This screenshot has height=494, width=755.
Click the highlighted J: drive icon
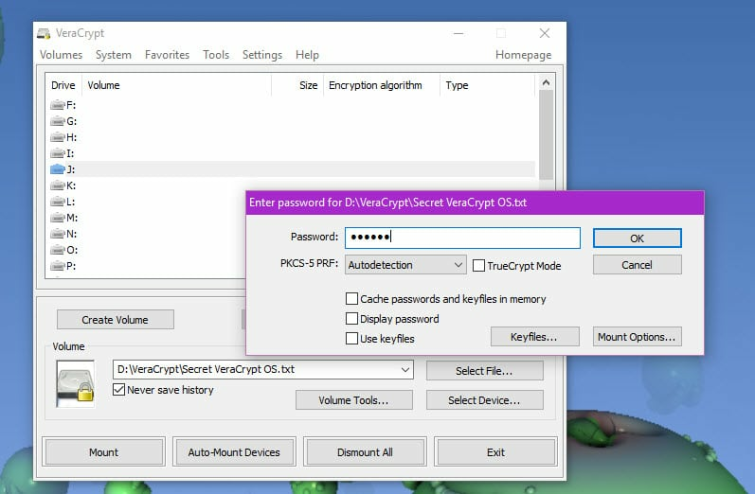tap(57, 169)
